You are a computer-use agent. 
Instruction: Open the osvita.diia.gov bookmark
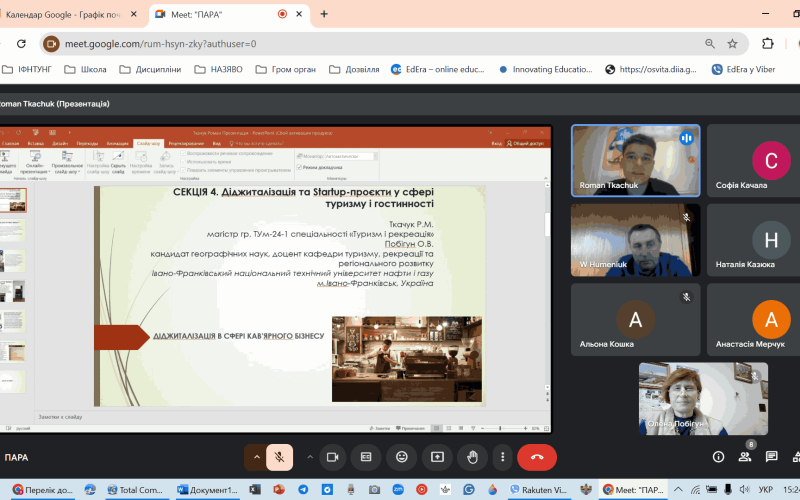tap(651, 69)
